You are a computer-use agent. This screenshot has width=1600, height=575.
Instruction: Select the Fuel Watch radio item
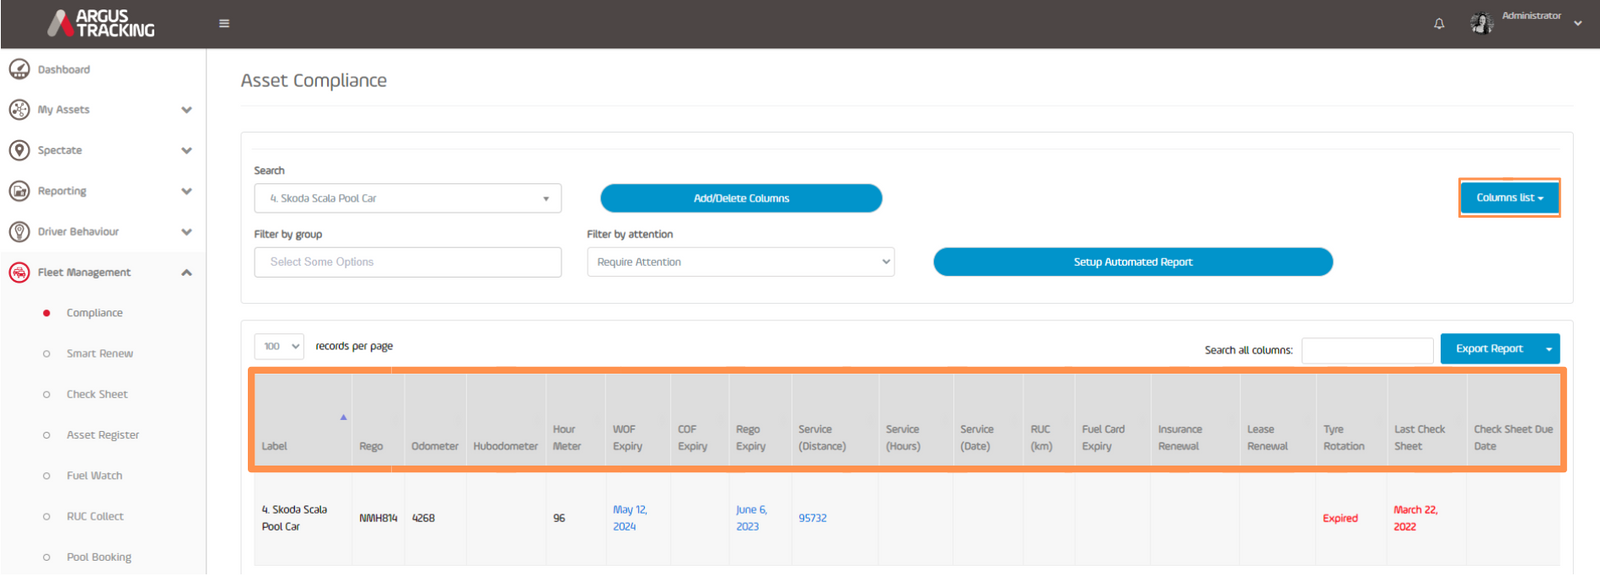(x=46, y=476)
